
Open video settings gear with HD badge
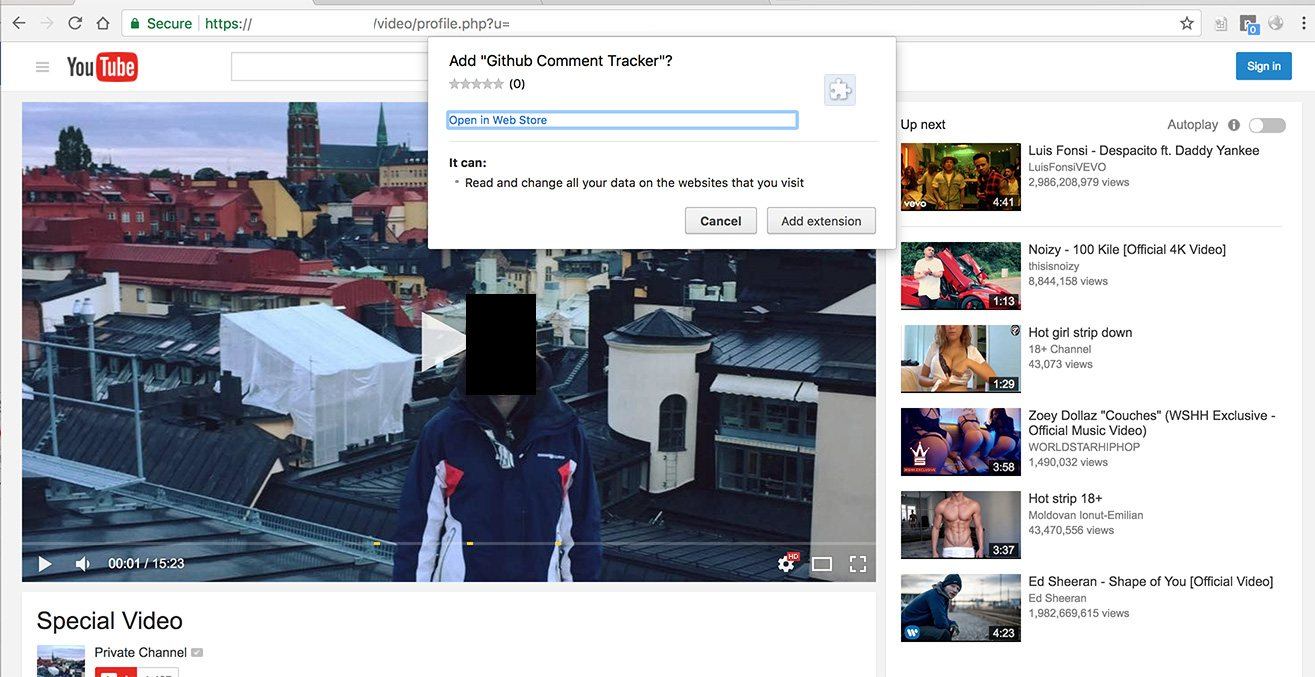(788, 563)
